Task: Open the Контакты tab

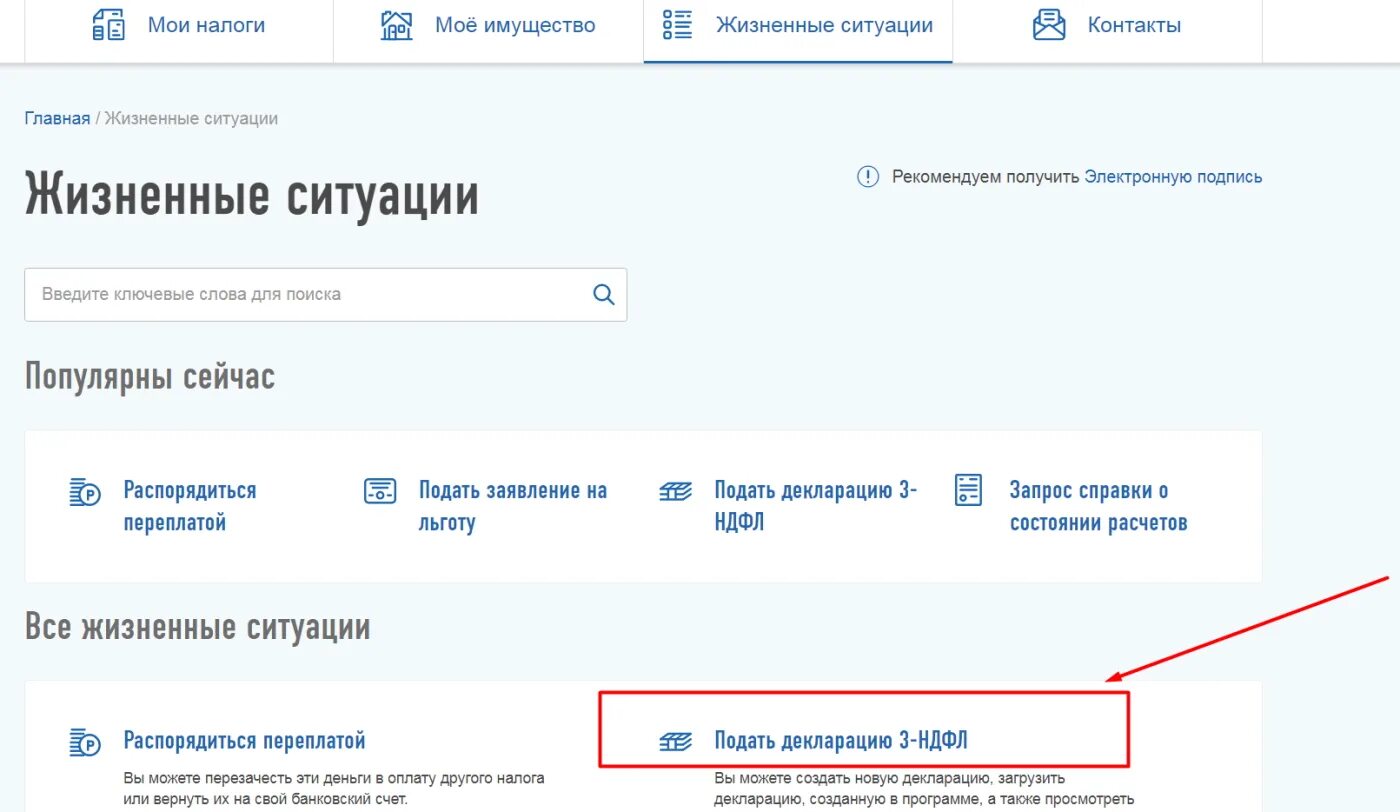Action: pos(1107,31)
